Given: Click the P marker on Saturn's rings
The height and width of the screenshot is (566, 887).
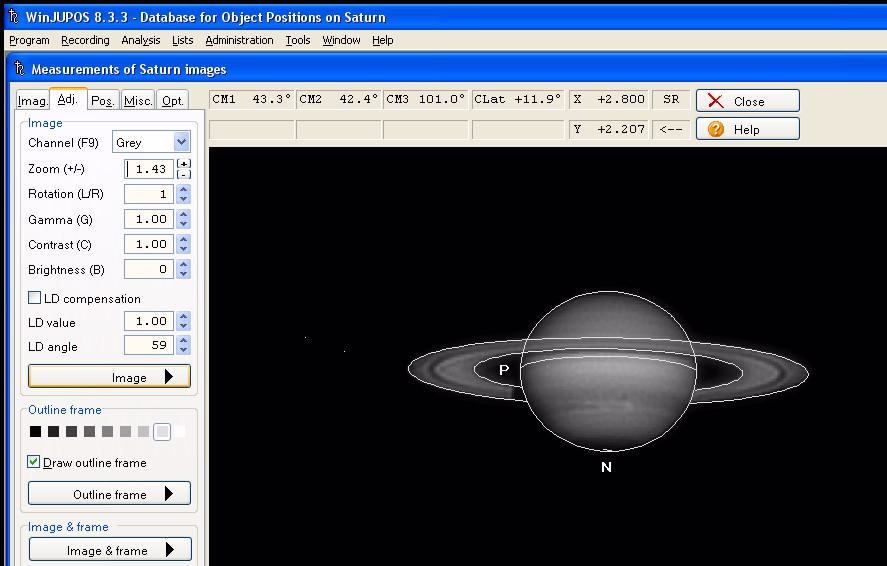Looking at the screenshot, I should [x=504, y=370].
